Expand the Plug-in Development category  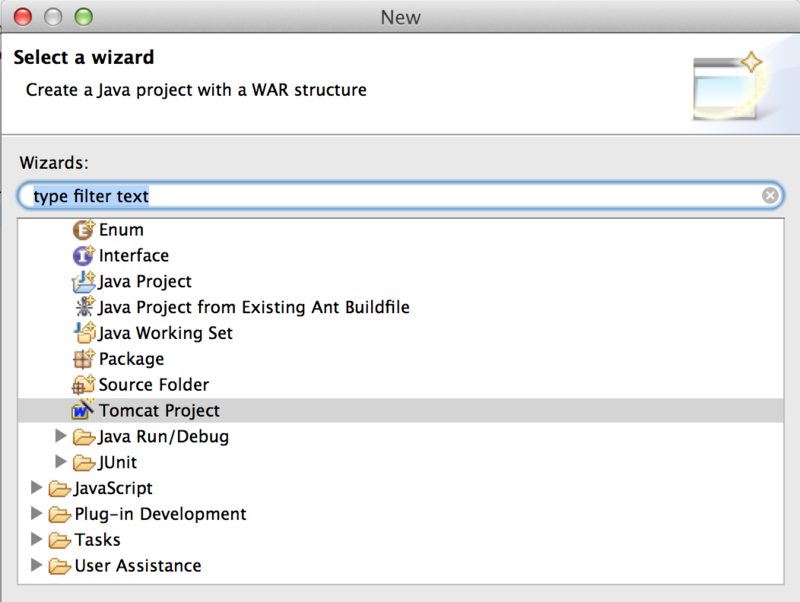[37, 514]
